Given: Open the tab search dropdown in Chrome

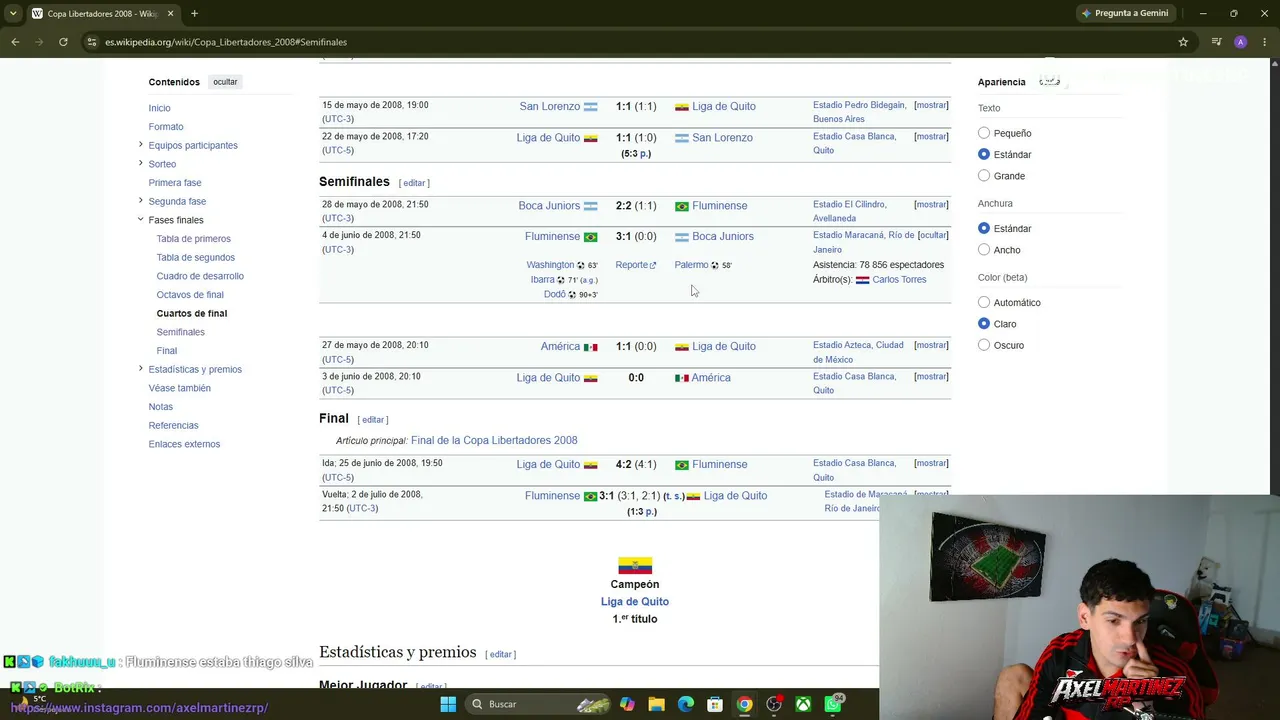Looking at the screenshot, I should pyautogui.click(x=13, y=13).
